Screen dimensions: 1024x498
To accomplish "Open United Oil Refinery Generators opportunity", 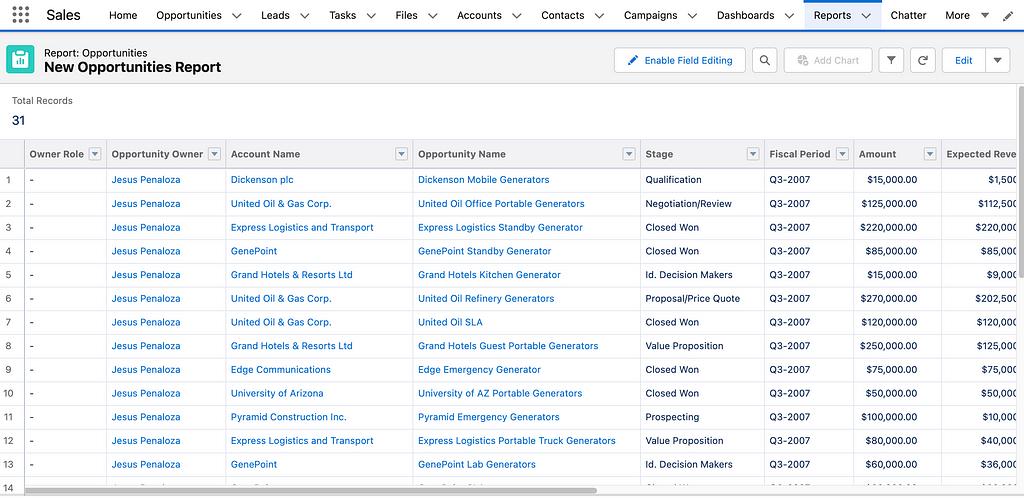I will point(485,298).
